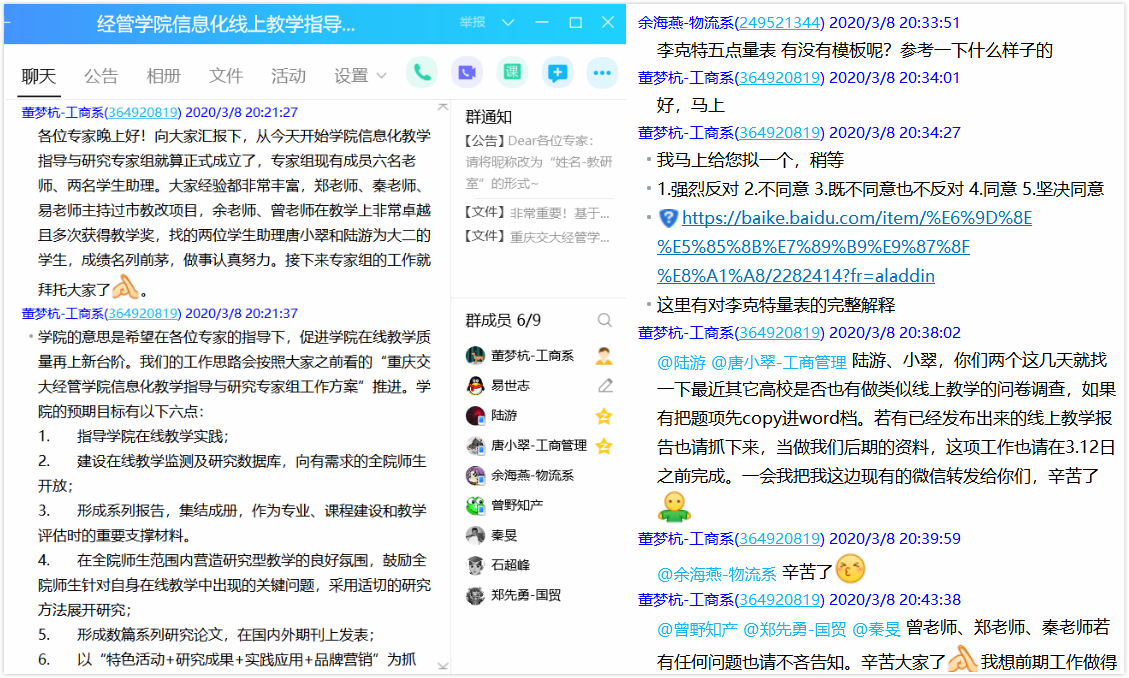Viewport: 1129px width, 678px height.
Task: Switch to the 文件 tab
Action: [x=226, y=76]
